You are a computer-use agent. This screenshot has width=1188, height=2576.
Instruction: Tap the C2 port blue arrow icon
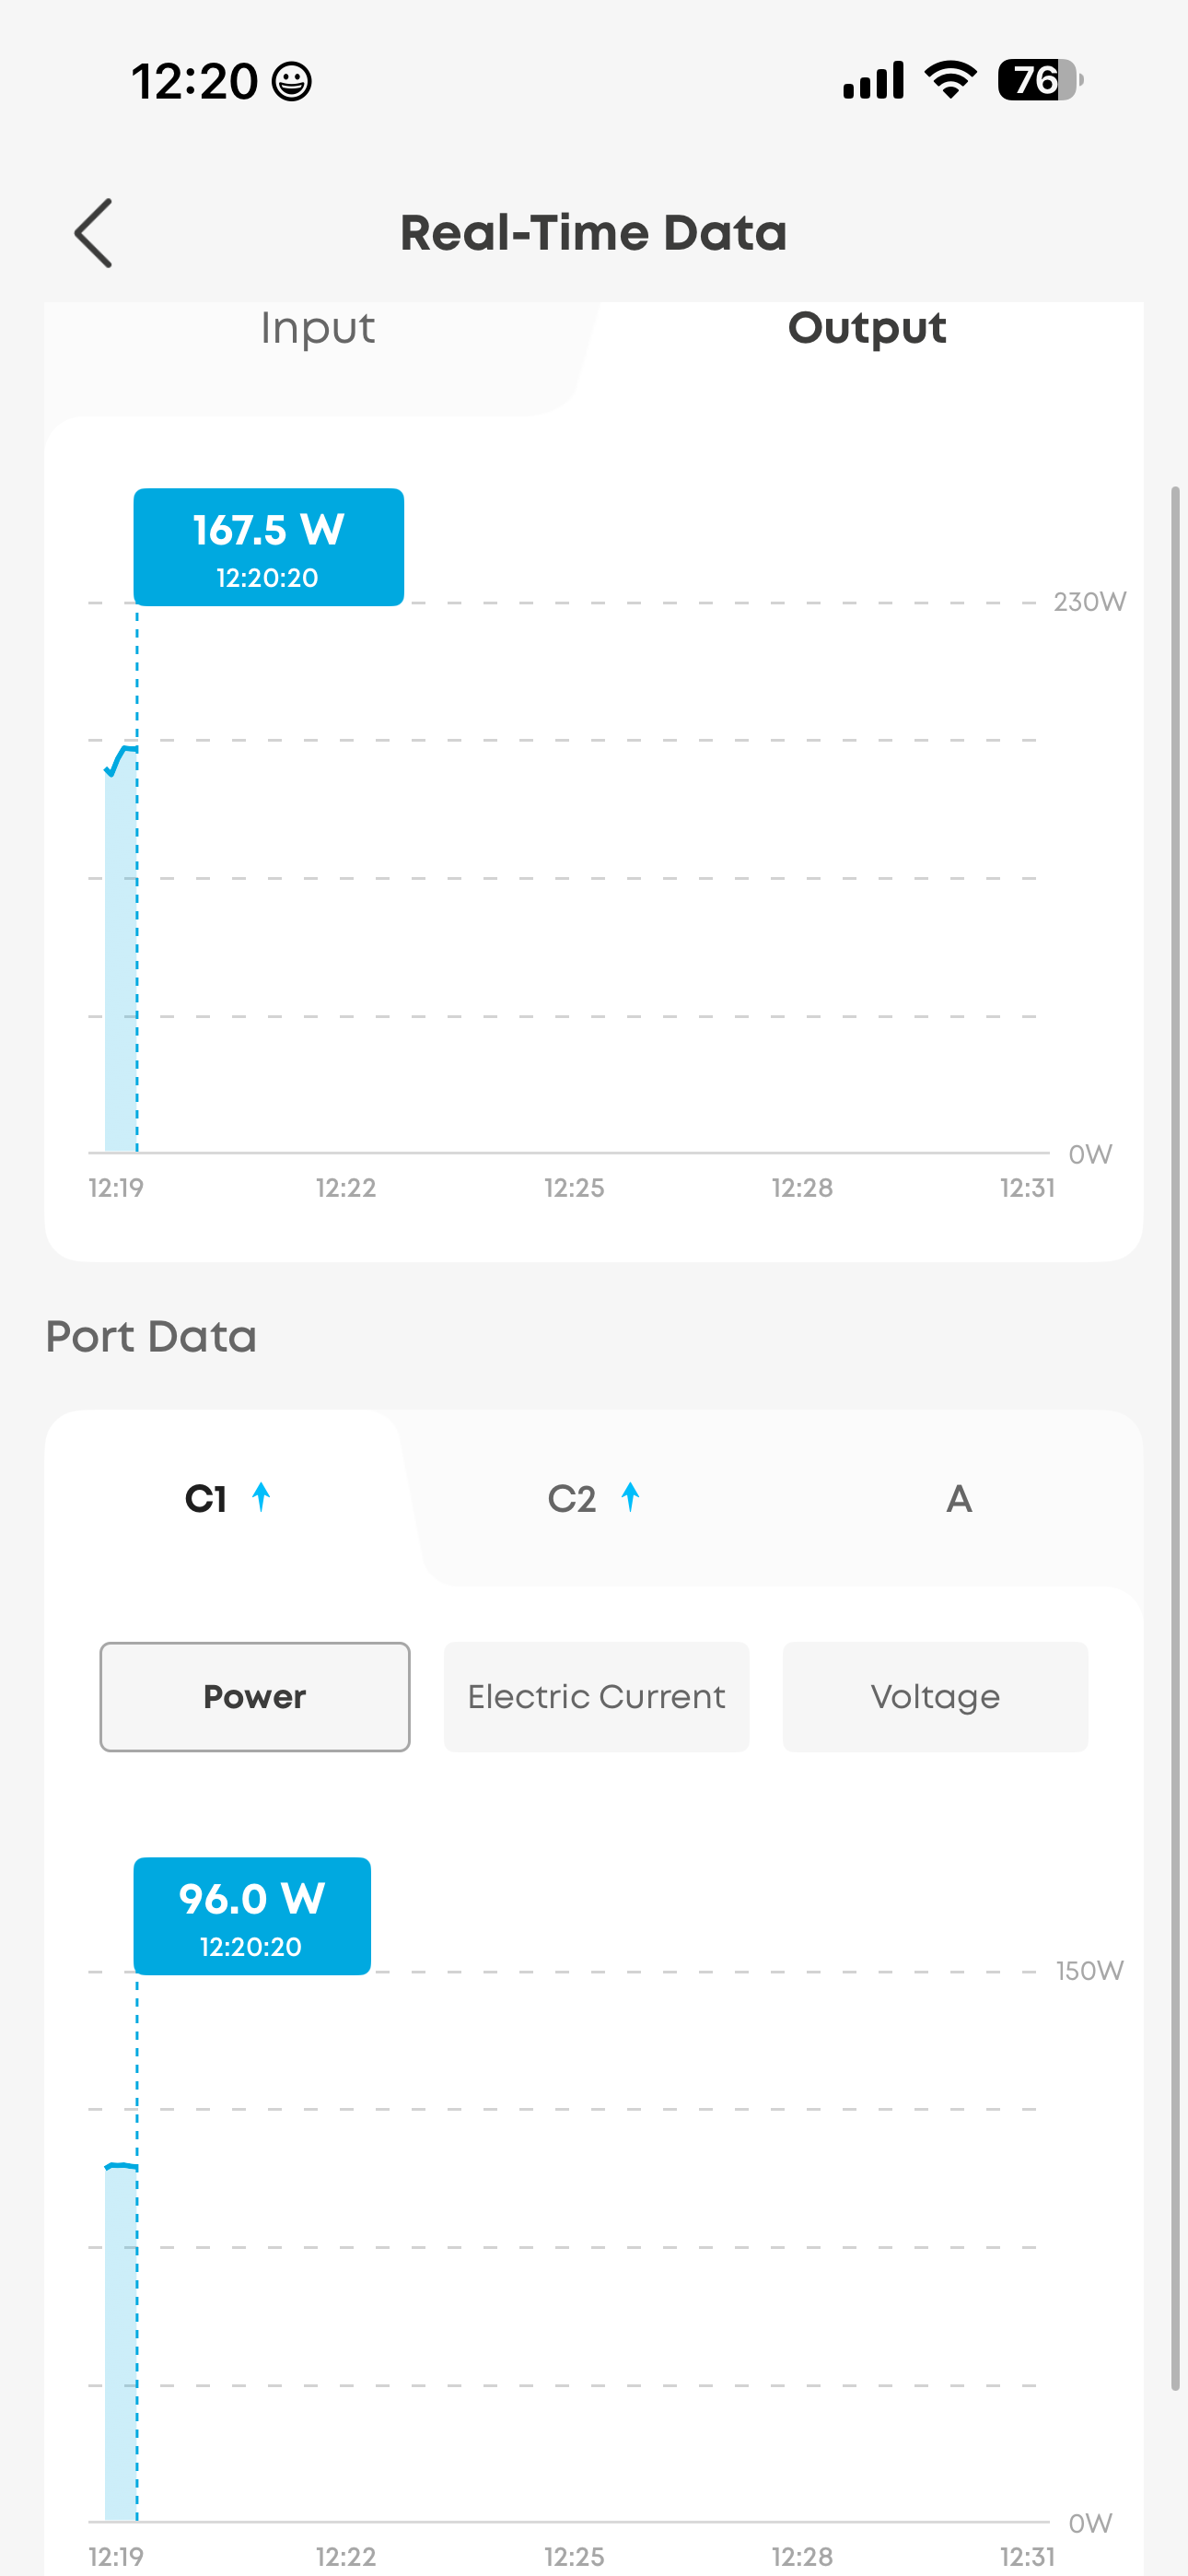click(630, 1497)
